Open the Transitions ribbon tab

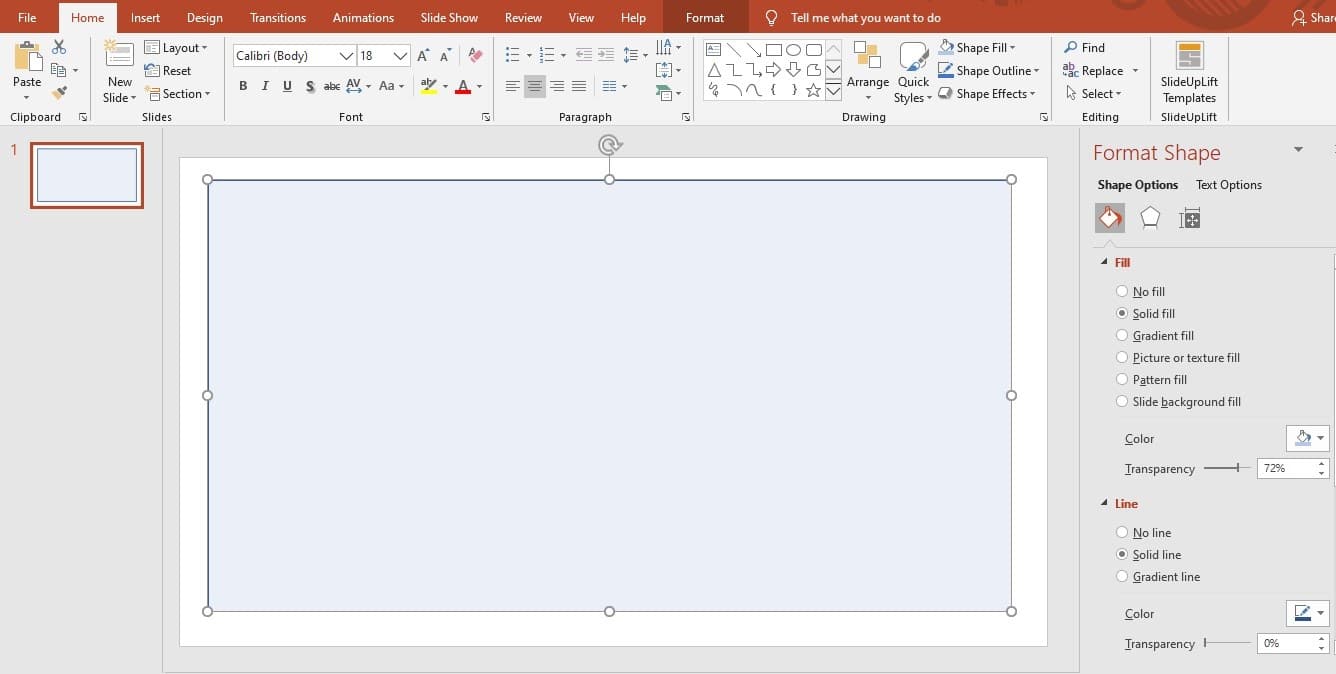[278, 18]
